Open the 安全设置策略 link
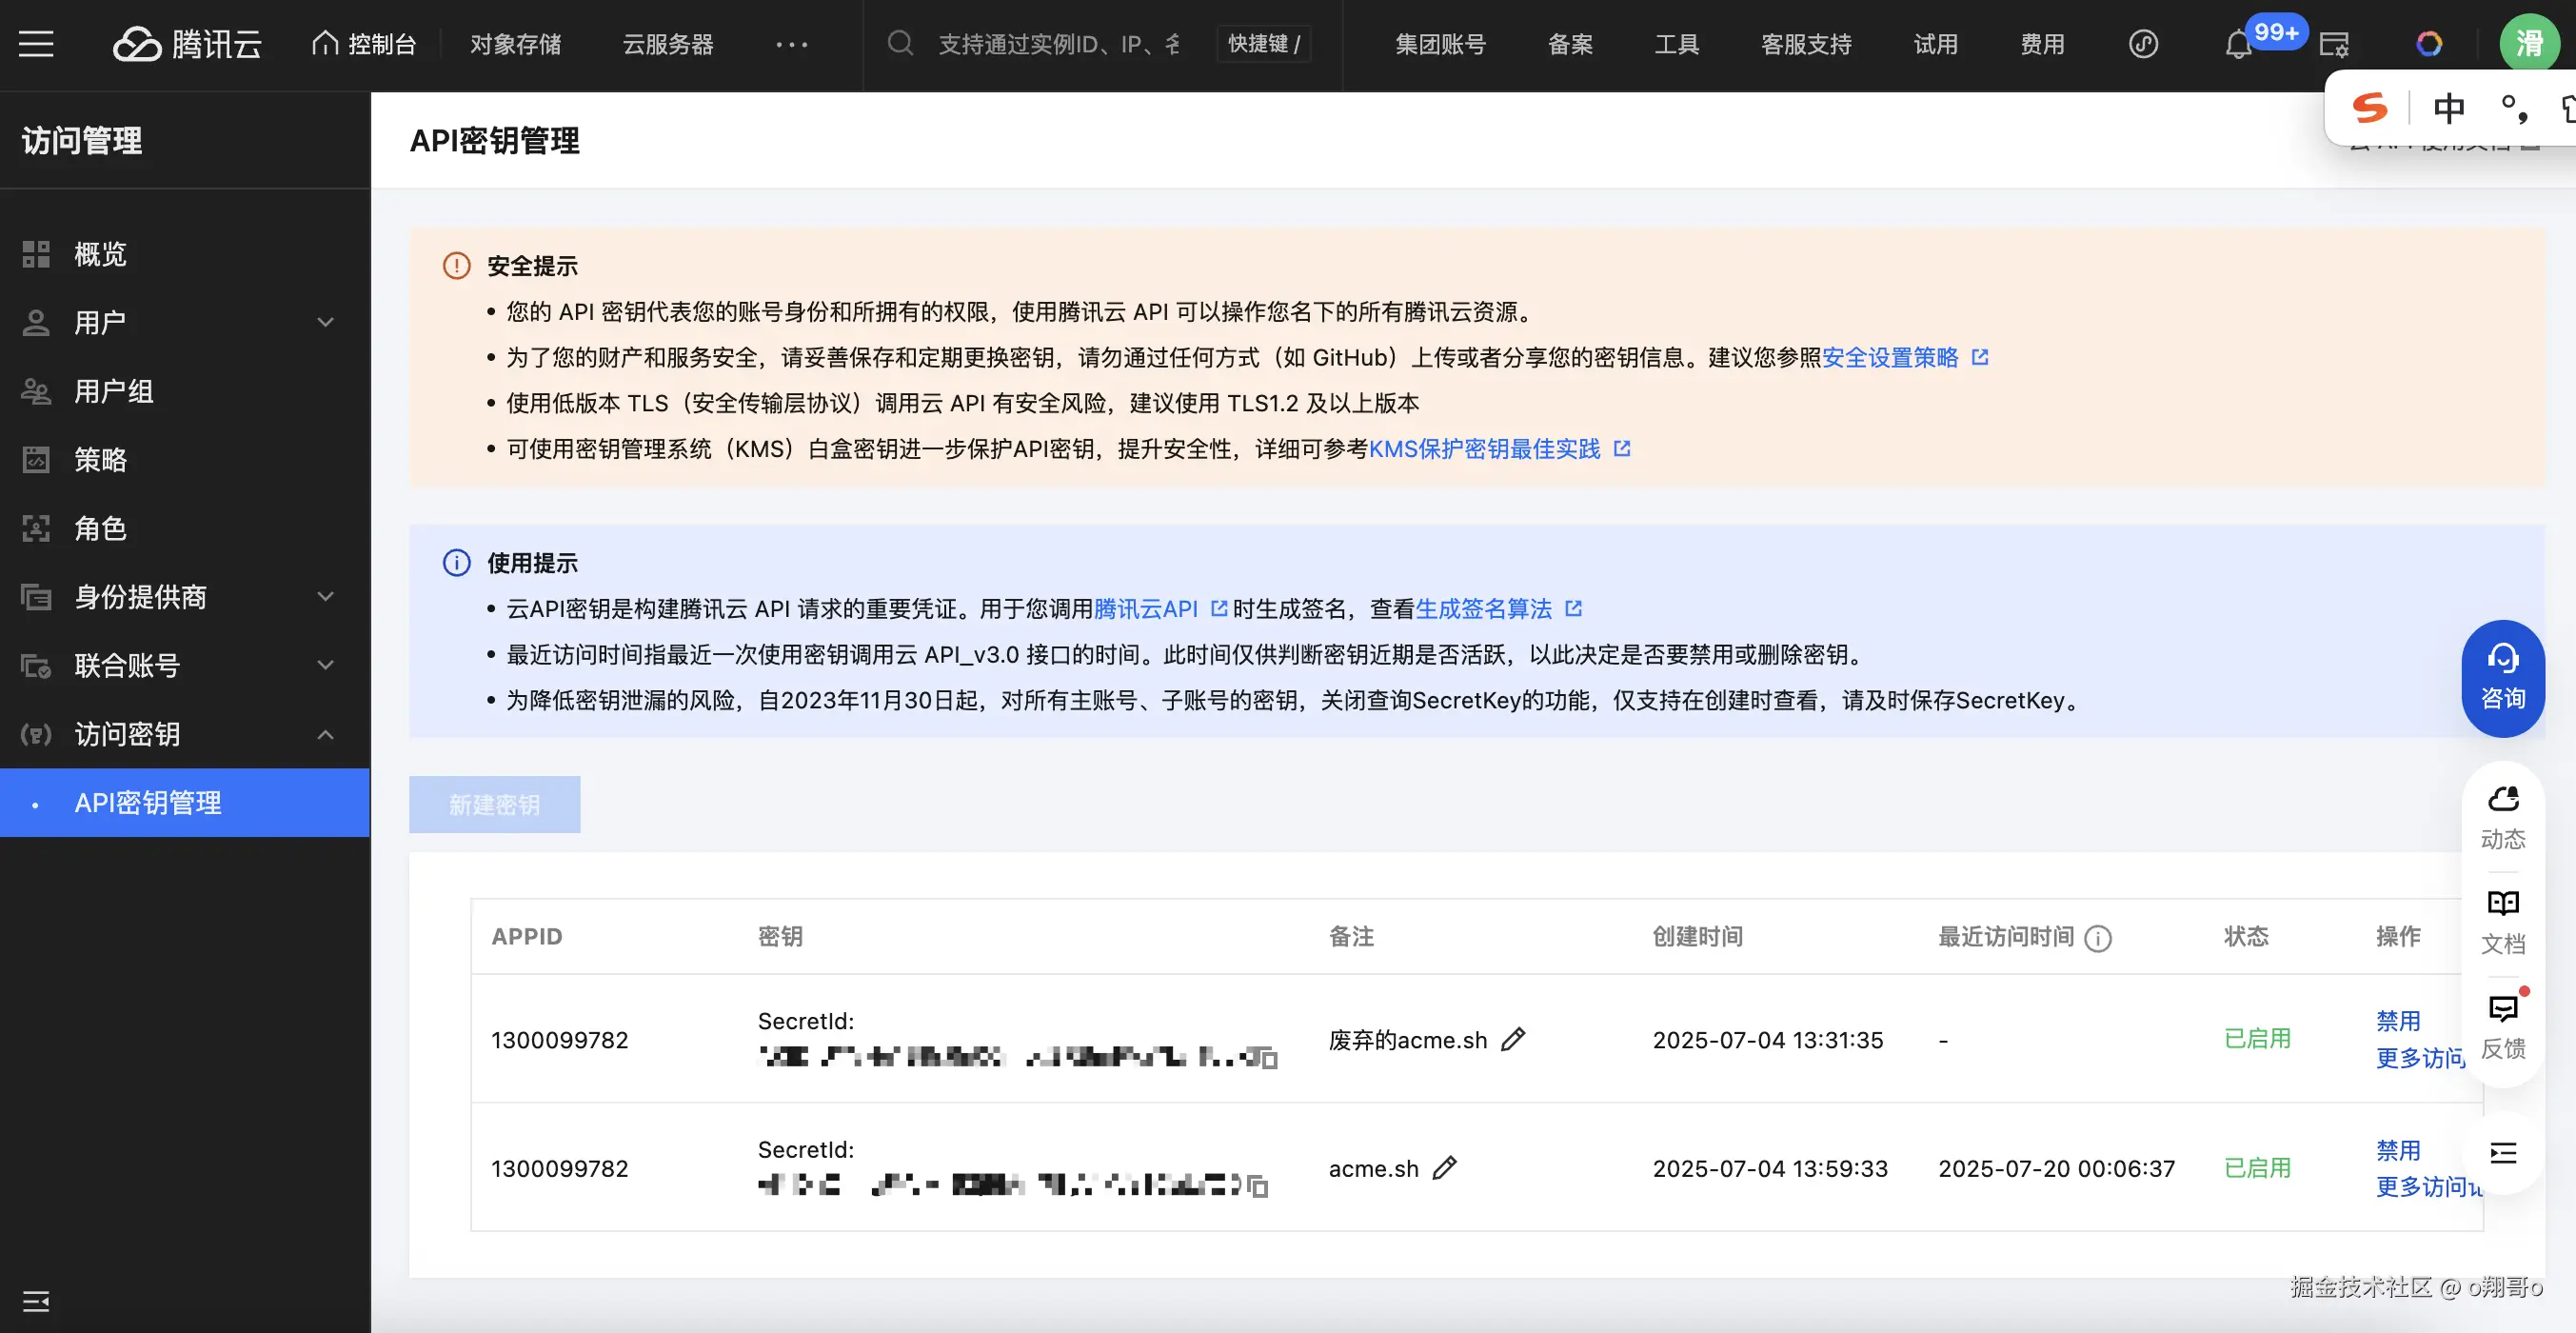Screen dimensions: 2576x1333 pyautogui.click(x=1889, y=357)
